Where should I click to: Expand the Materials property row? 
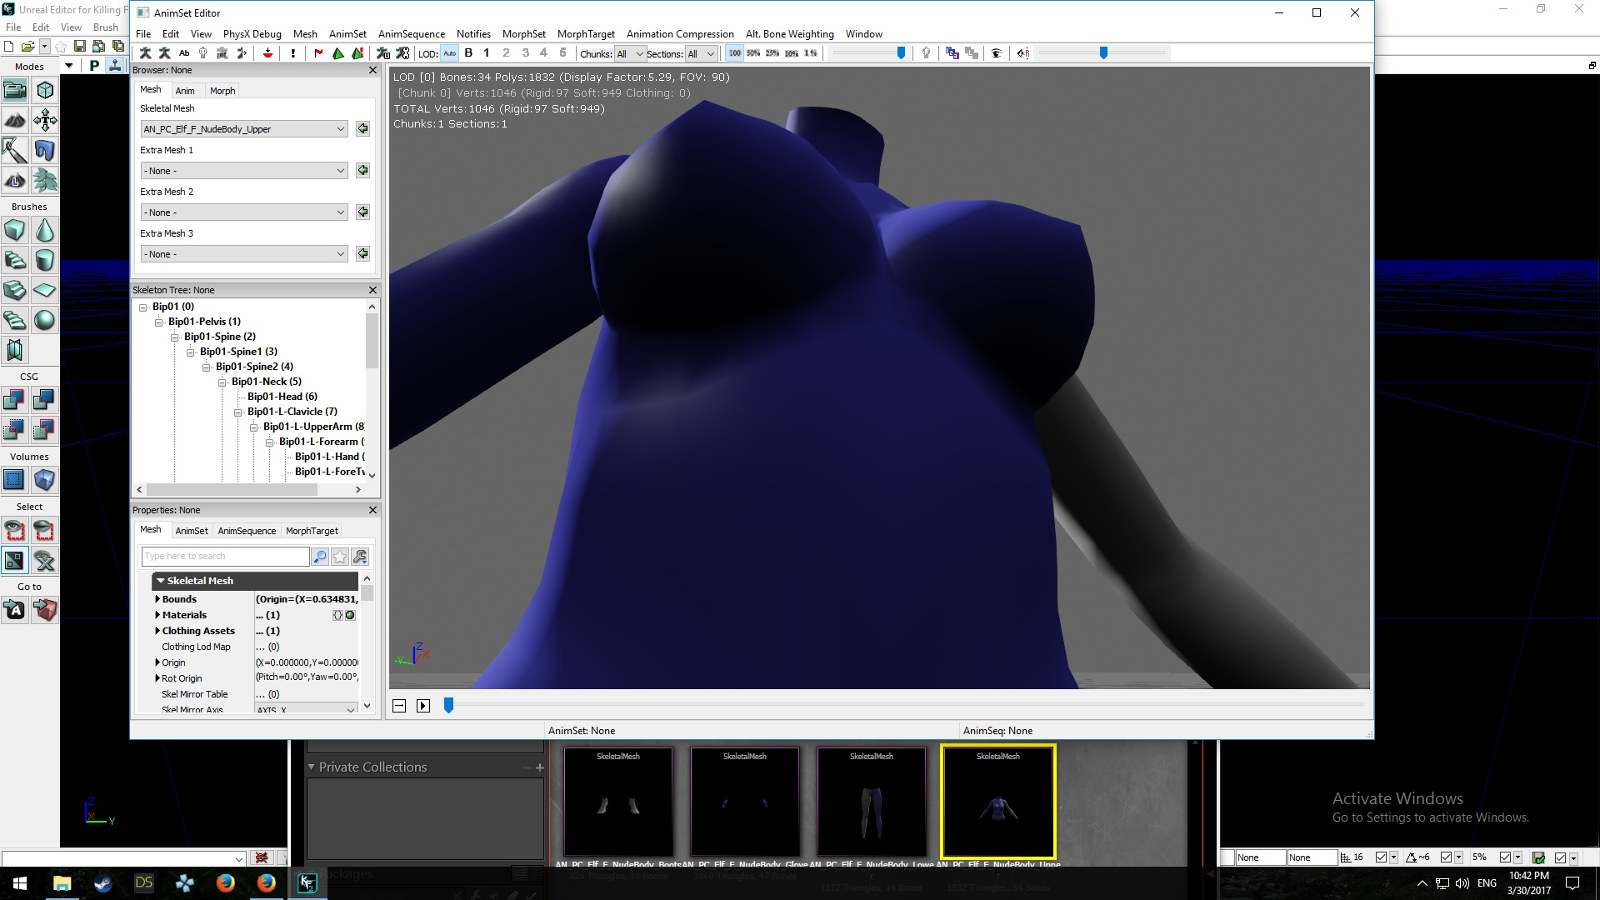(x=157, y=615)
